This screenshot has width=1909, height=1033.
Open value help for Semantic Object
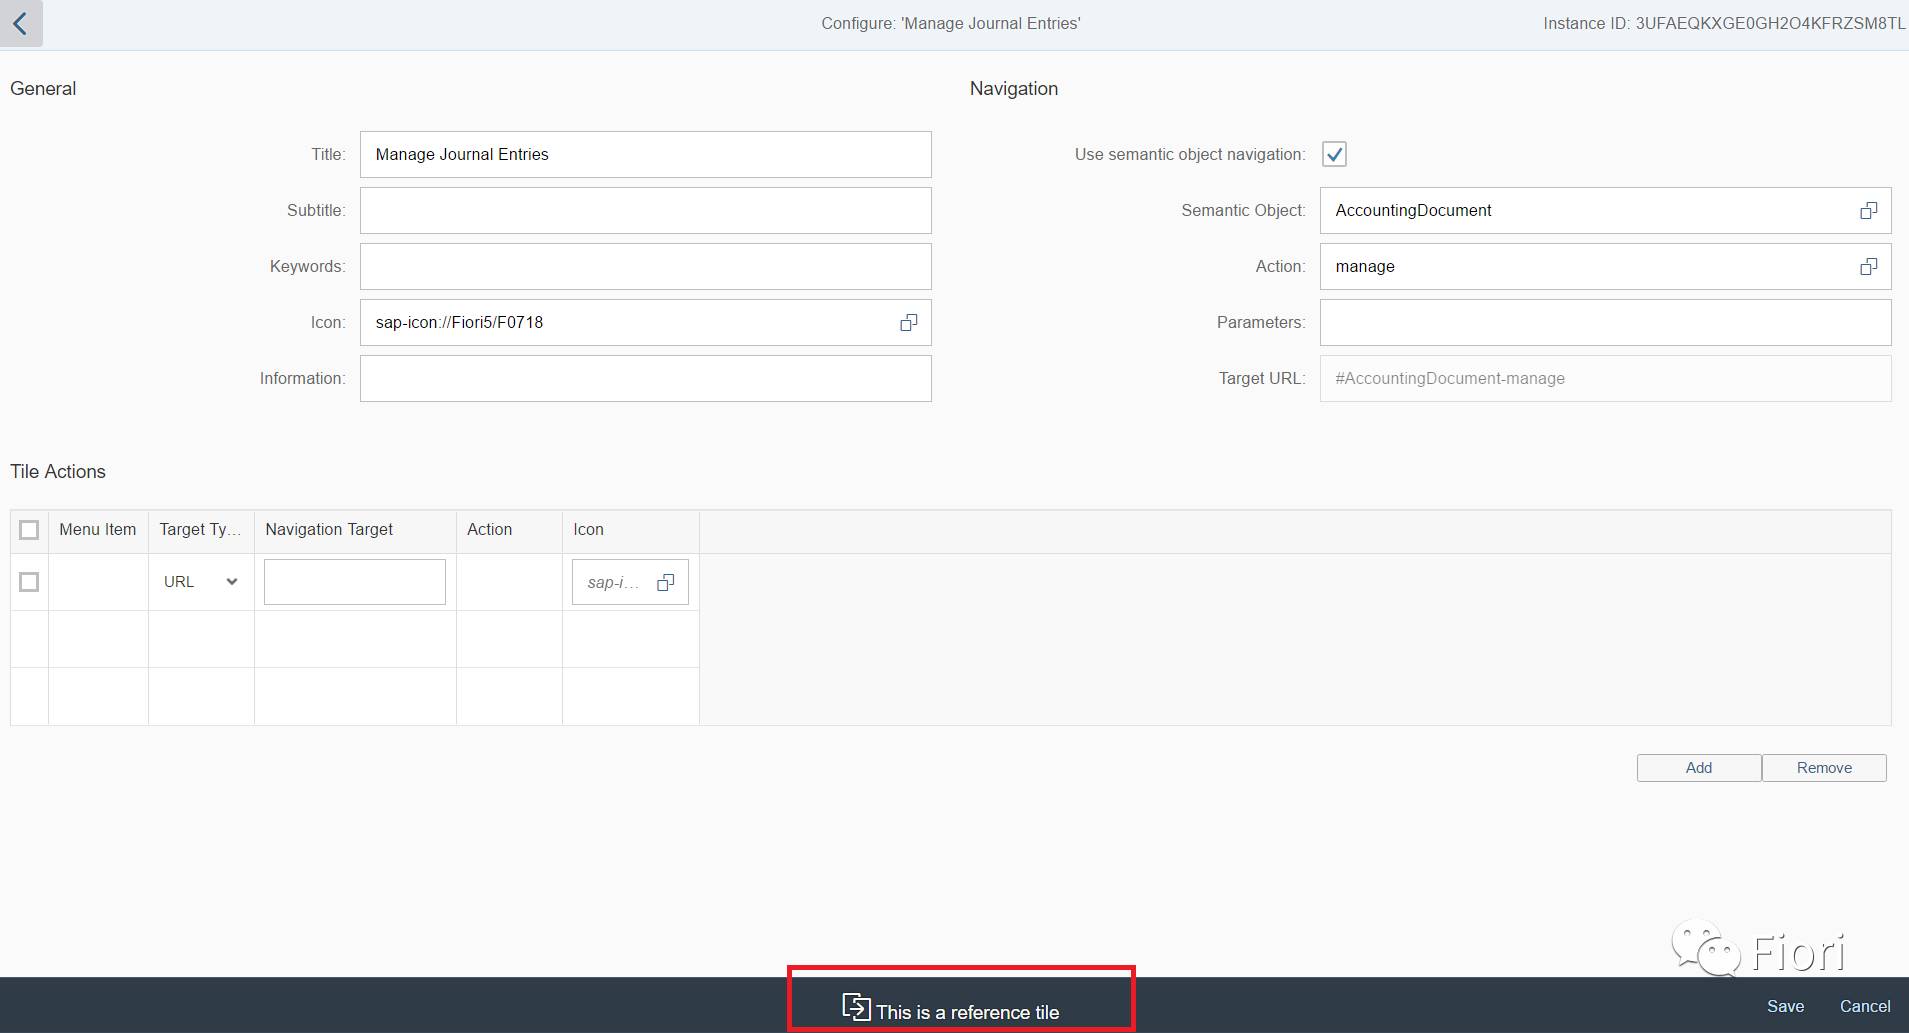[1867, 210]
